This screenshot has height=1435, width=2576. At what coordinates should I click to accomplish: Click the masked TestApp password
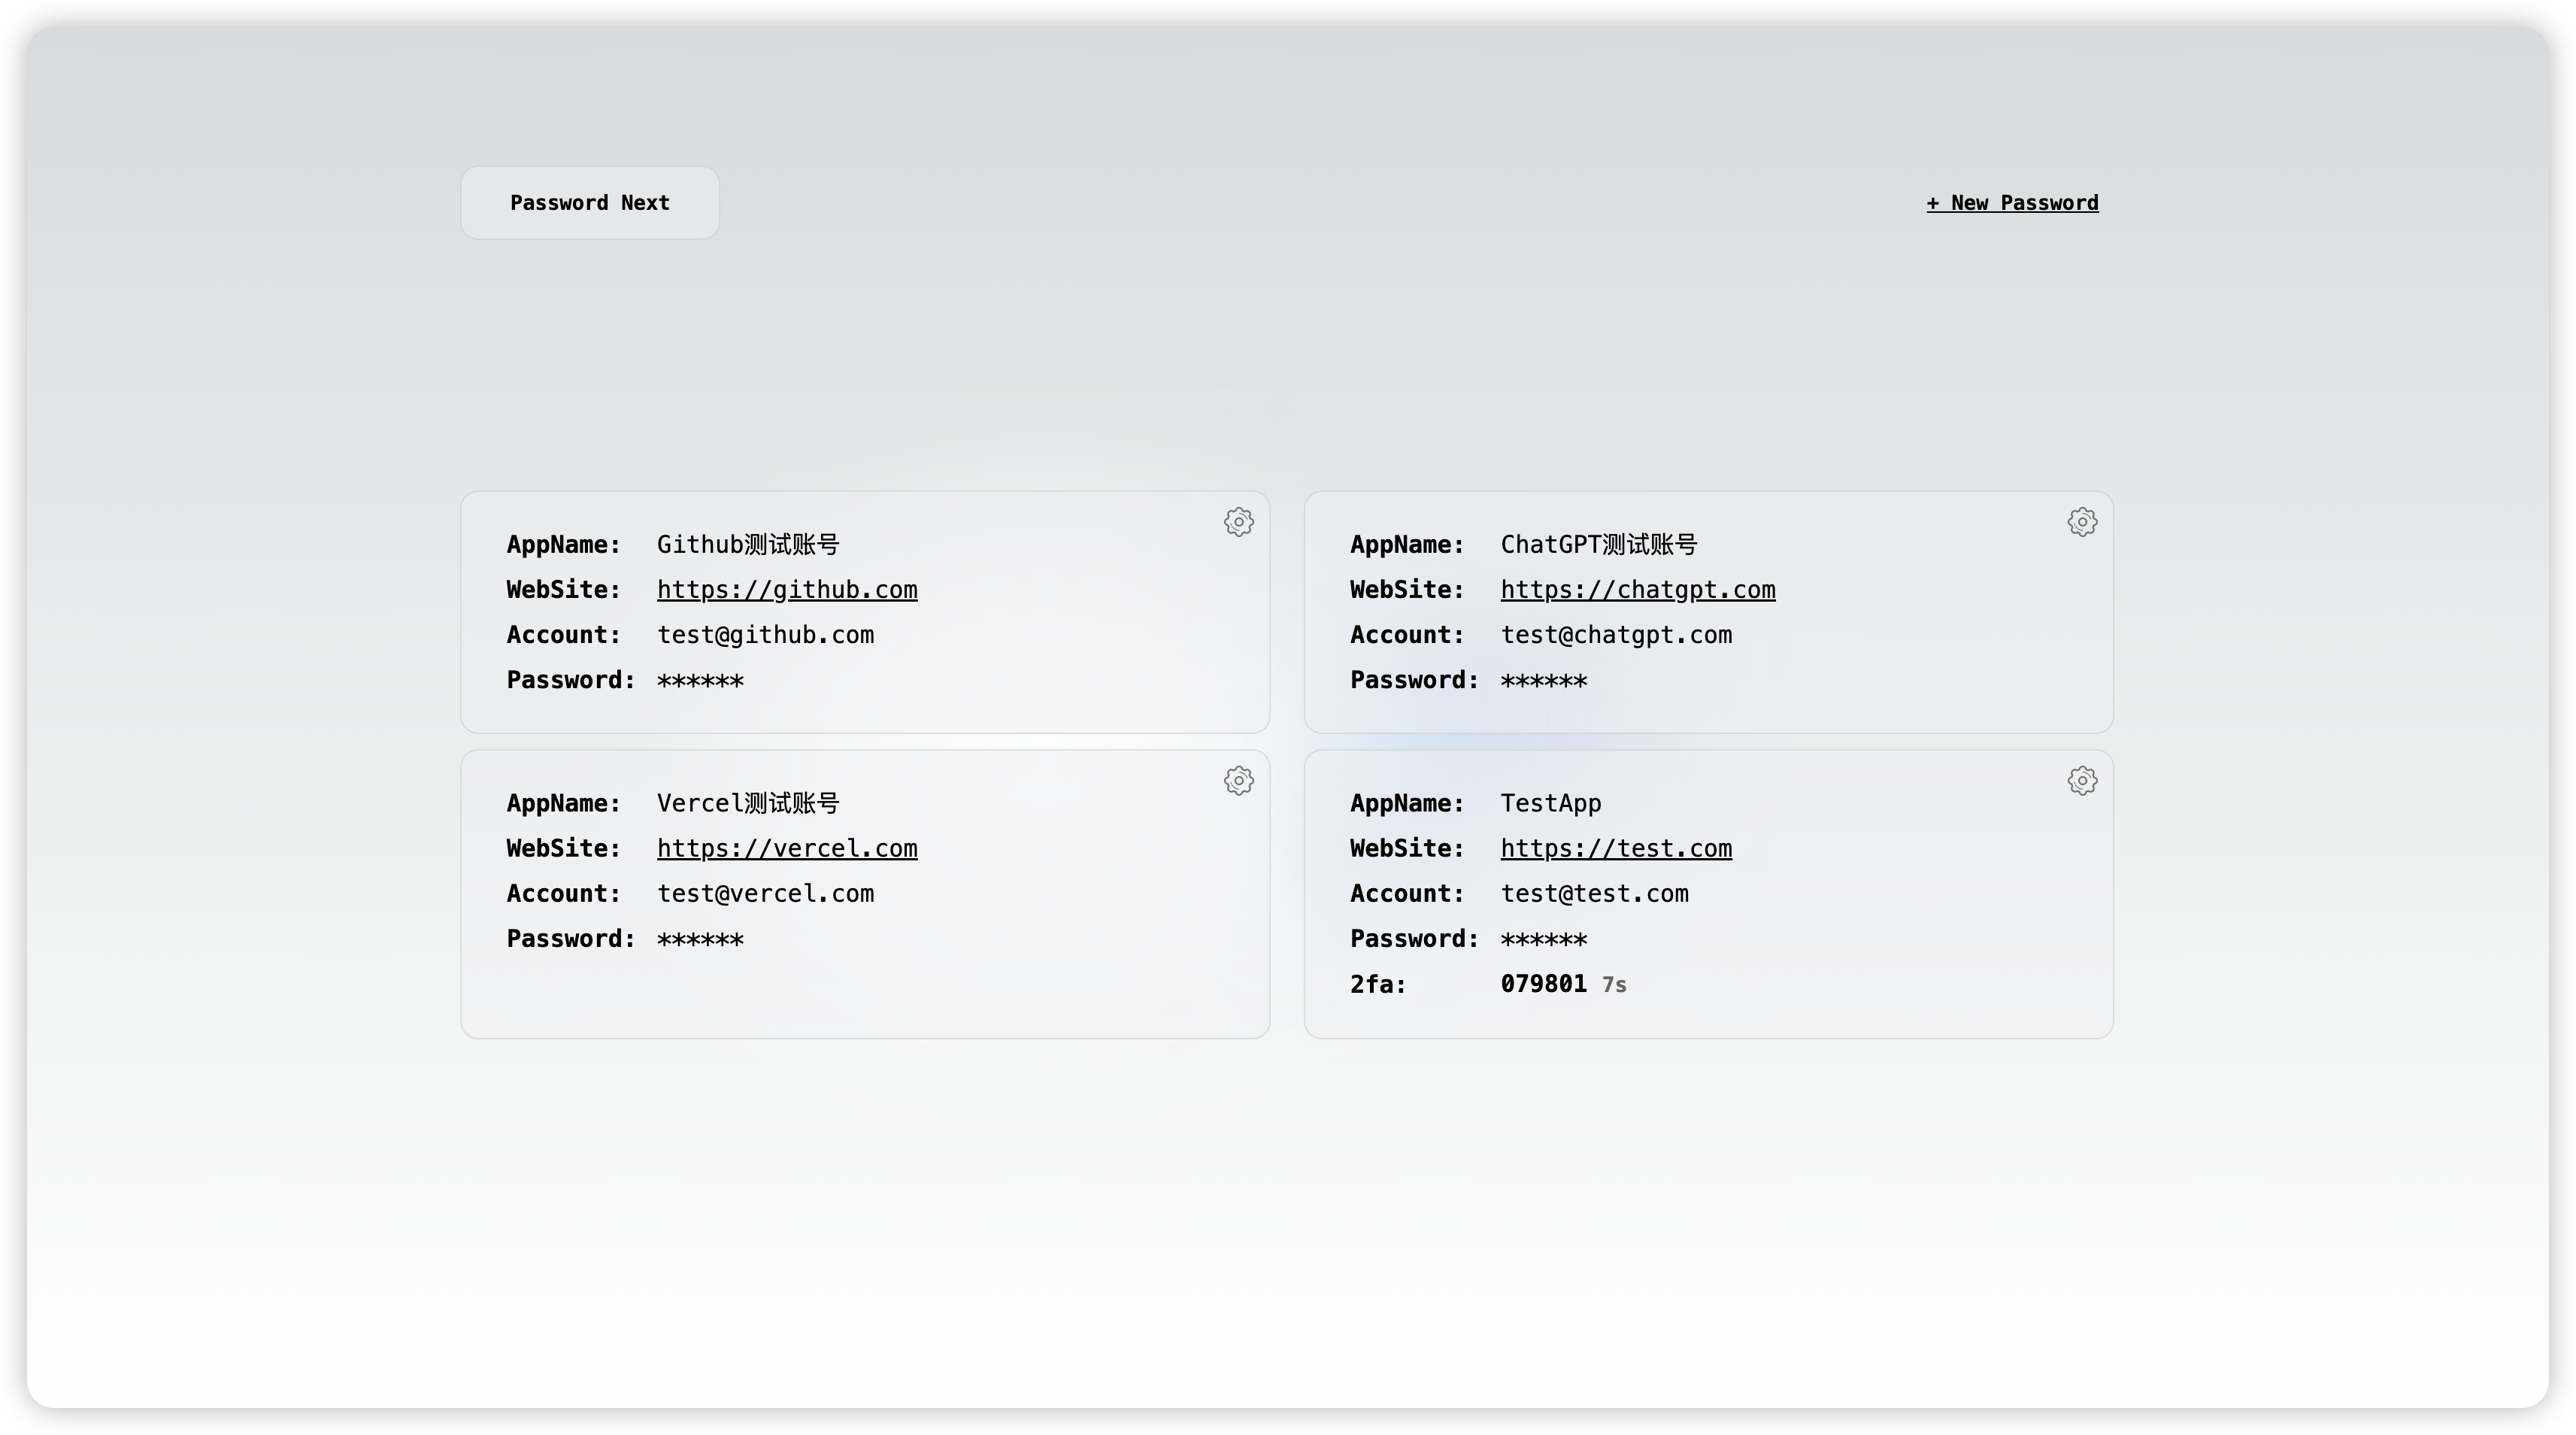pos(1543,940)
